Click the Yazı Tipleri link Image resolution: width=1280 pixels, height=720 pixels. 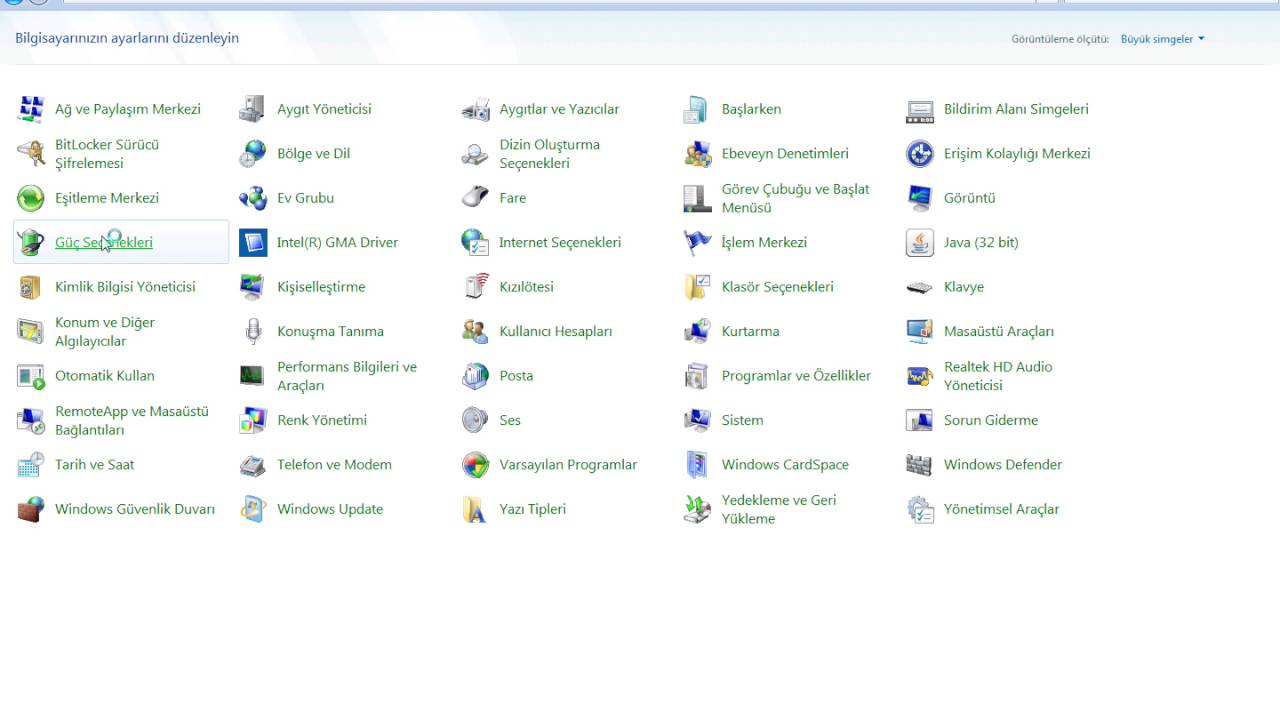(x=533, y=509)
